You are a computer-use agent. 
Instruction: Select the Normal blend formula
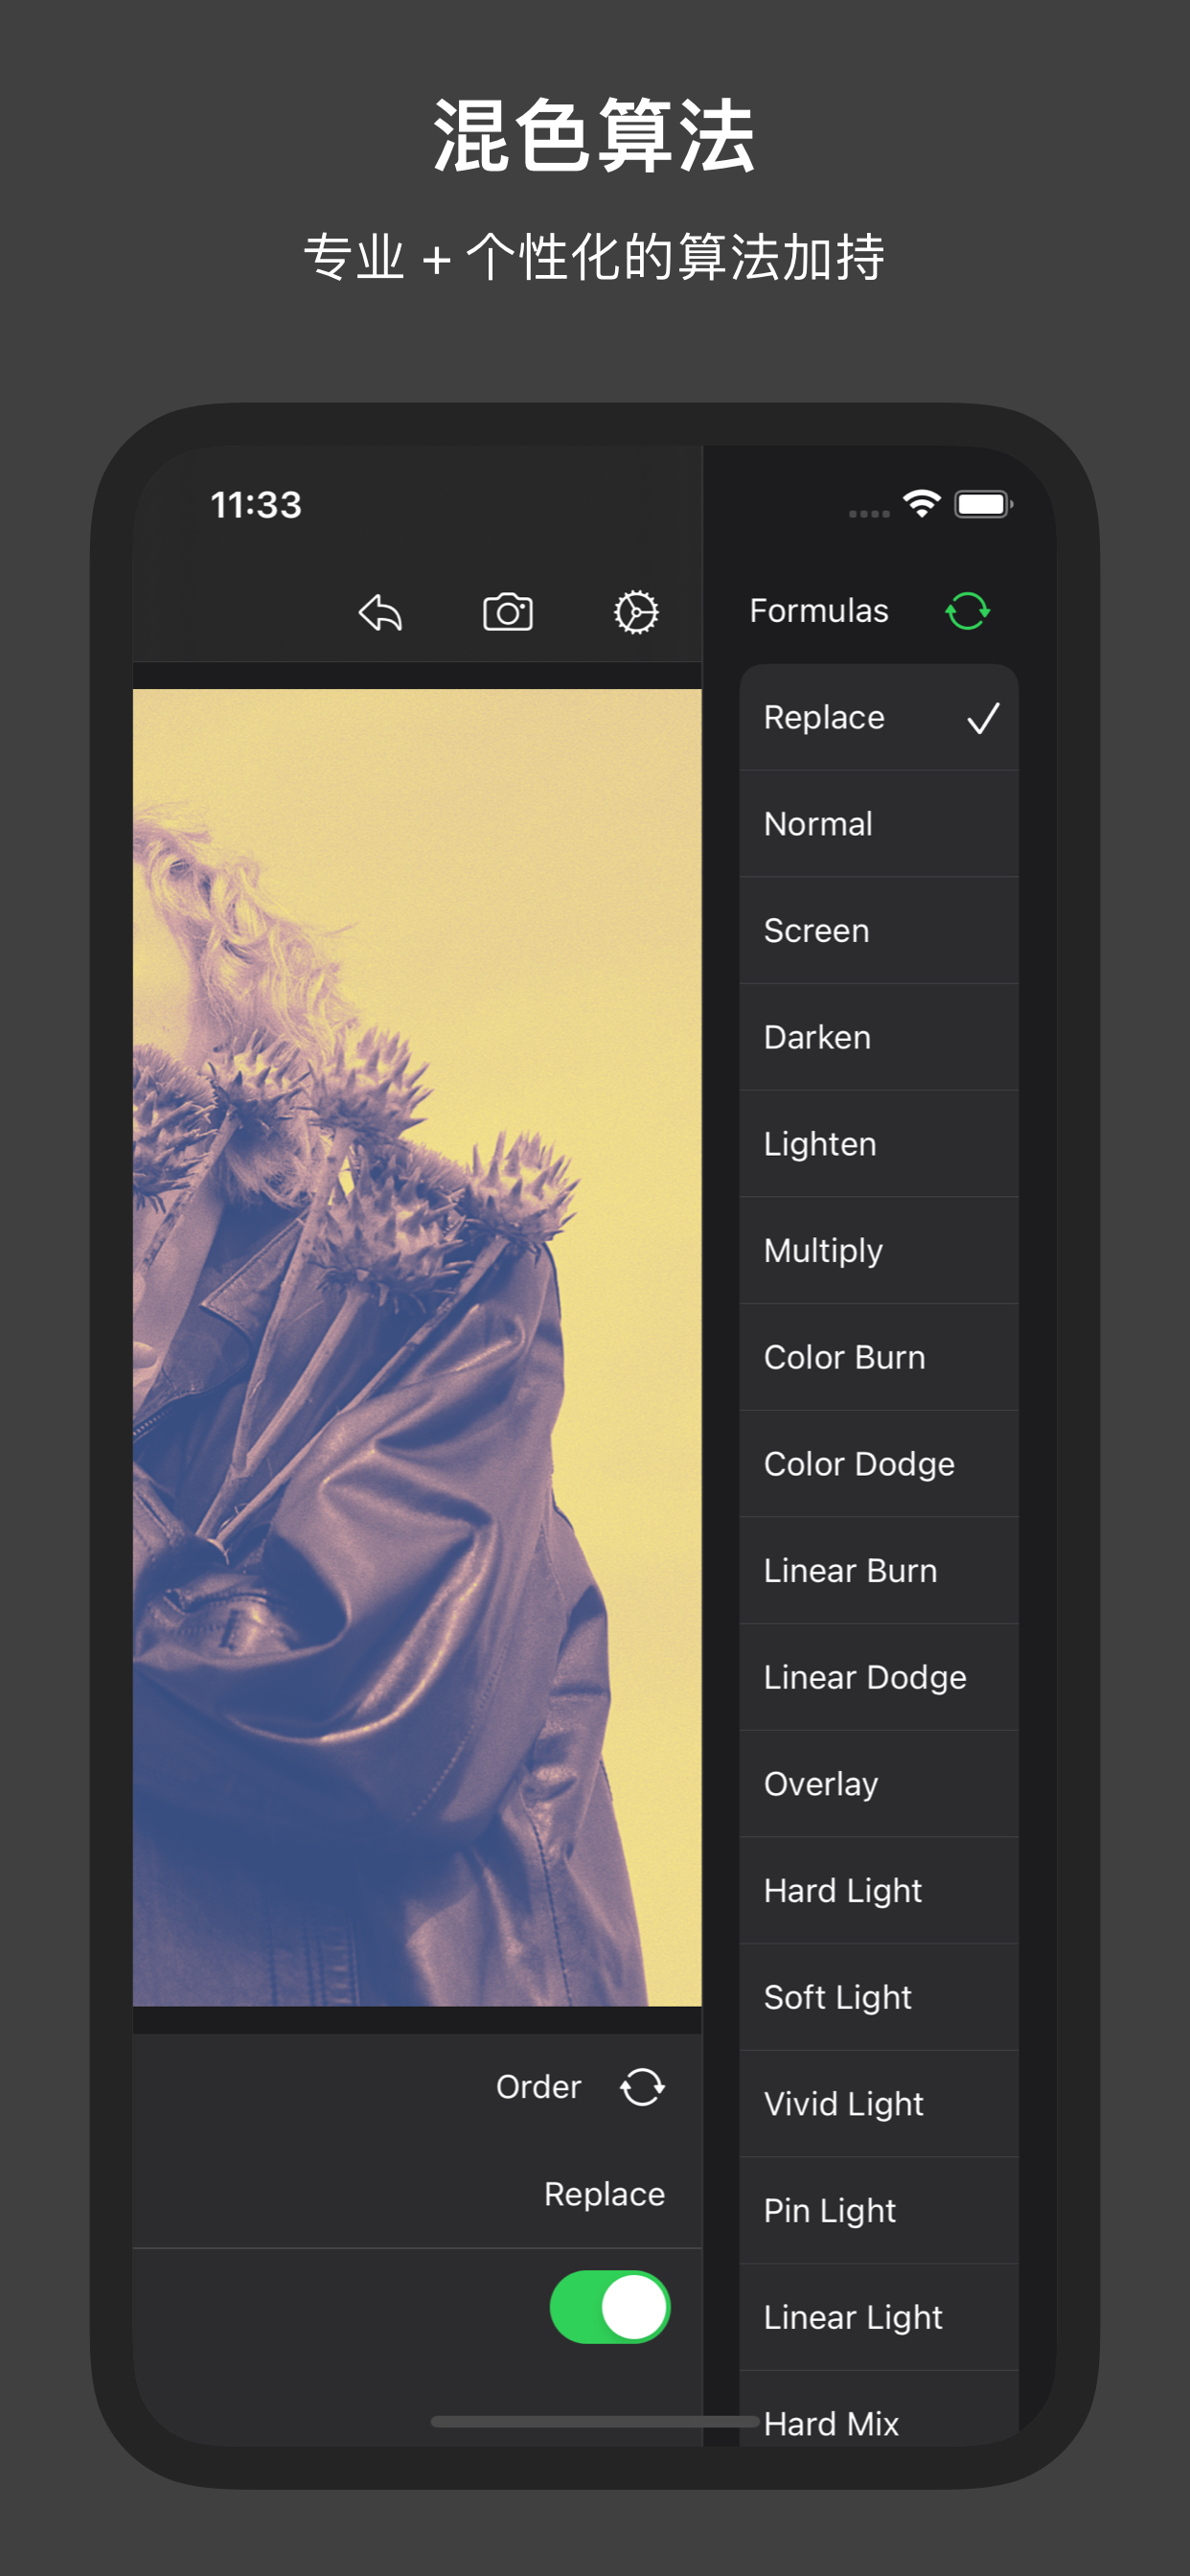tap(879, 824)
